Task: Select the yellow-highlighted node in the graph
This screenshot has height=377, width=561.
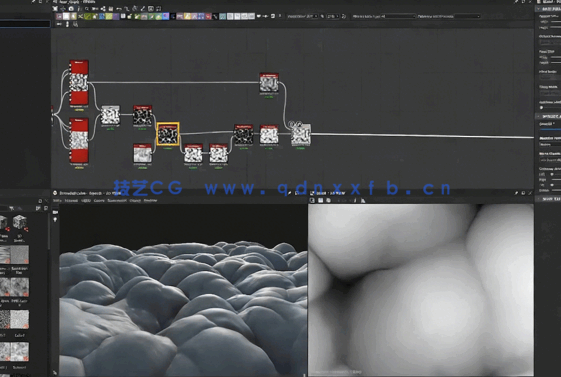Action: 168,134
